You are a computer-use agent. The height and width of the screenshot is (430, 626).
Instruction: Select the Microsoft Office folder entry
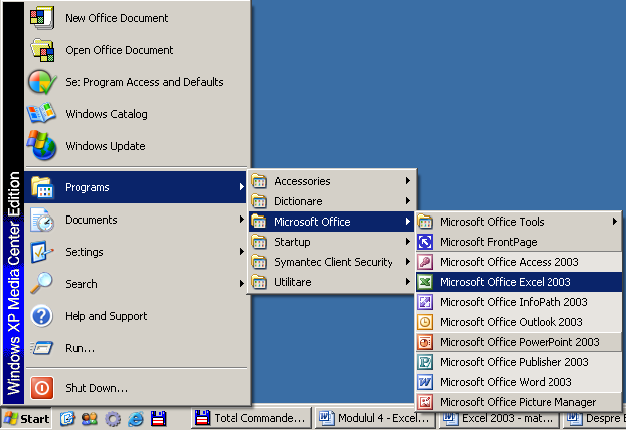tap(331, 222)
